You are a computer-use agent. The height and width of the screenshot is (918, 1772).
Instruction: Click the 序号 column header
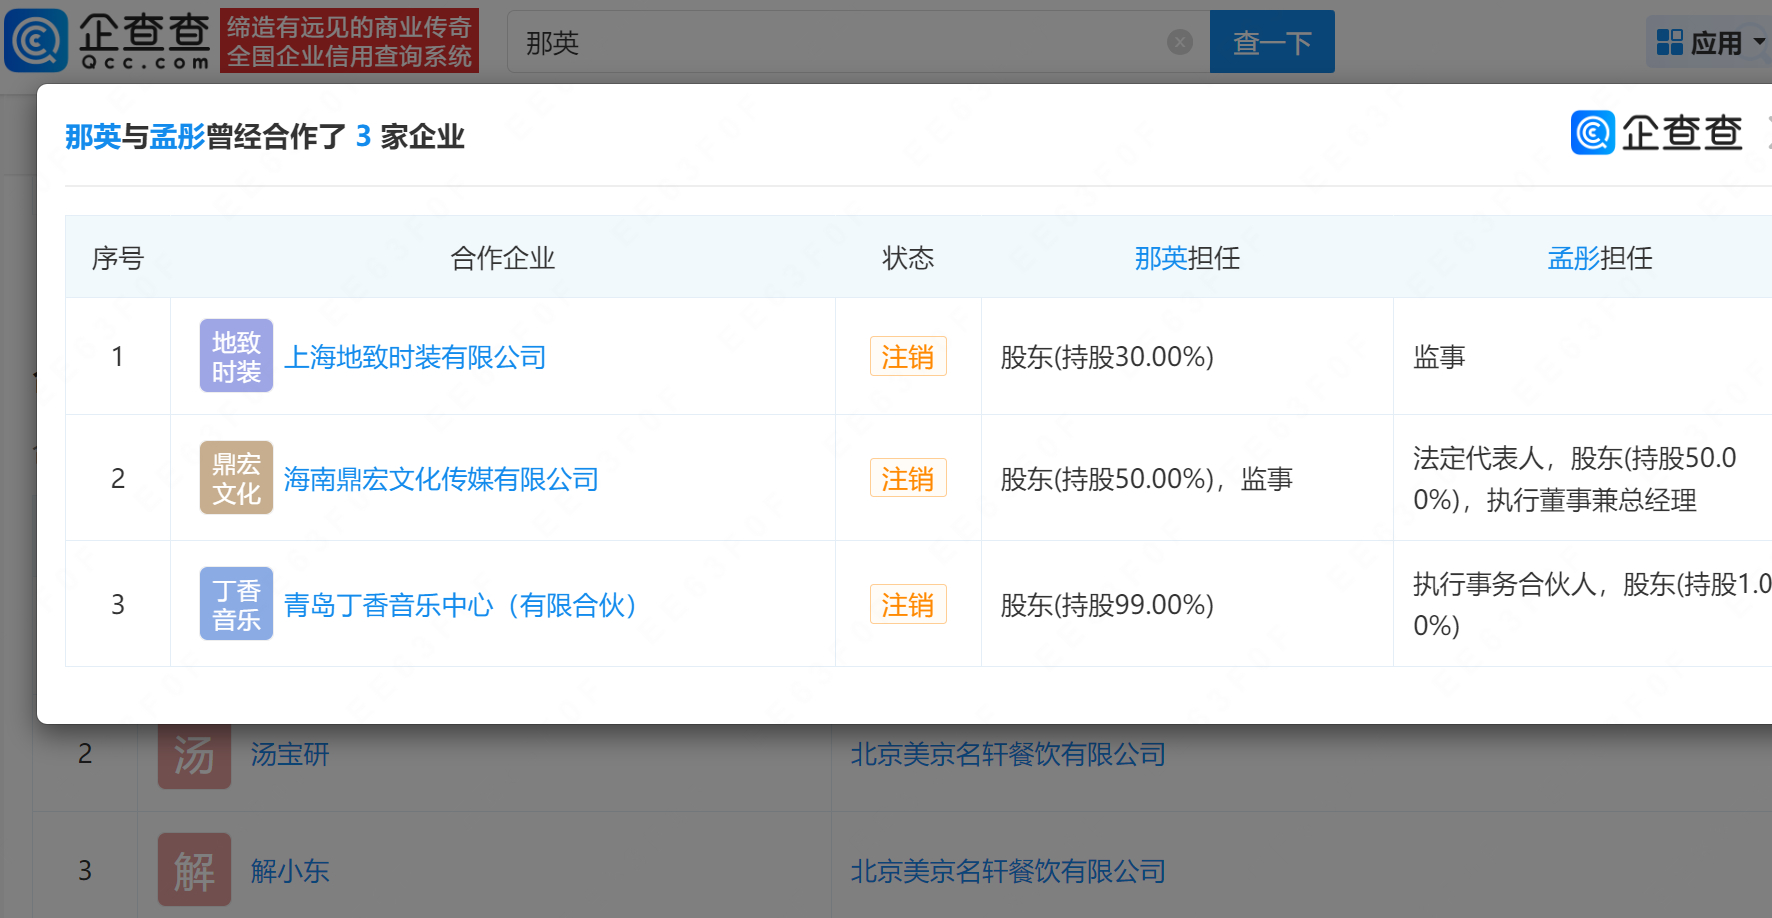point(118,258)
